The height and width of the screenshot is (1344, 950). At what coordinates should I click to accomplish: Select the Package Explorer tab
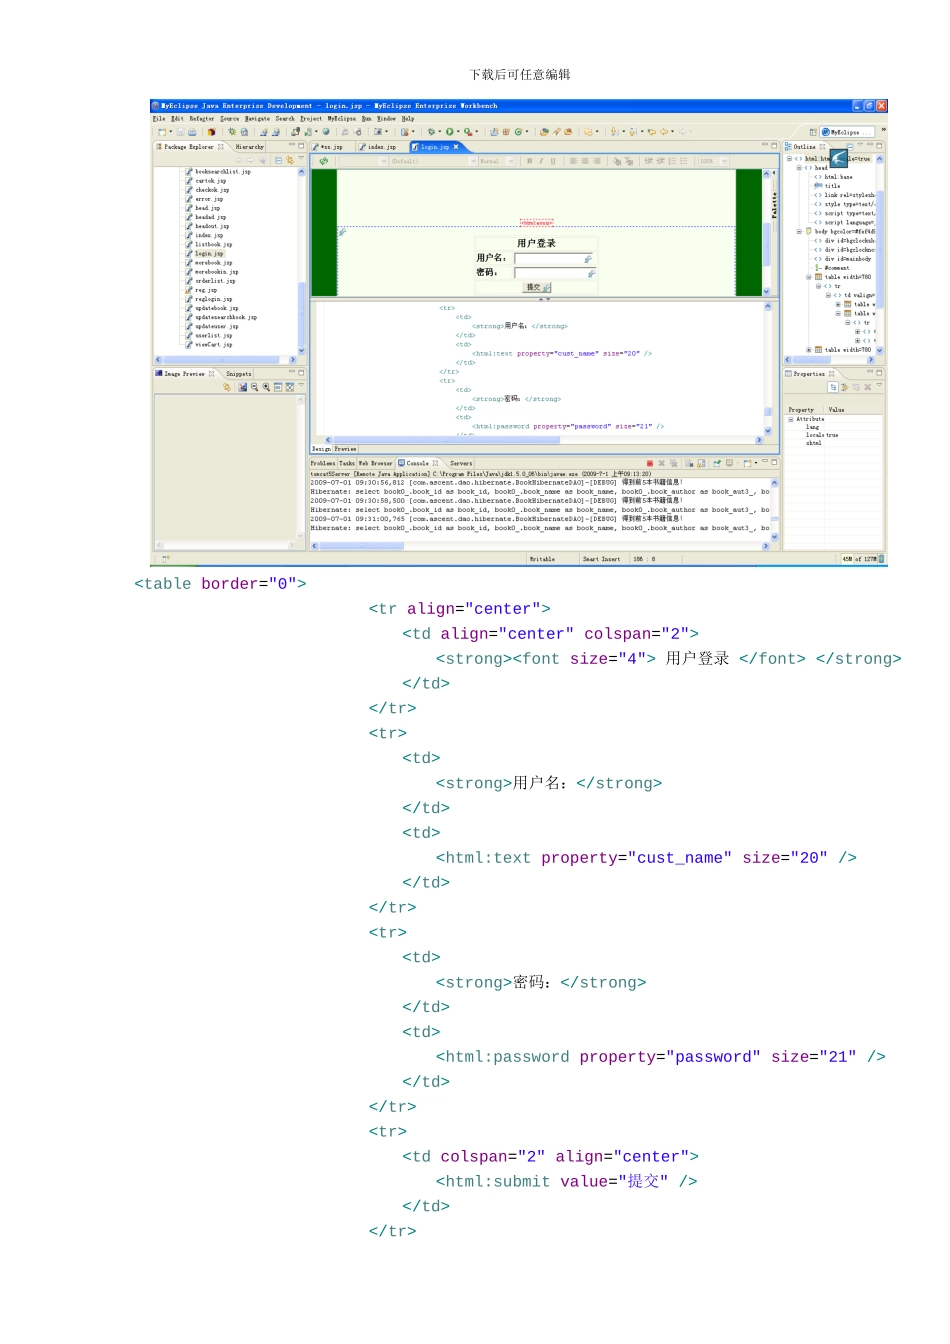(190, 147)
